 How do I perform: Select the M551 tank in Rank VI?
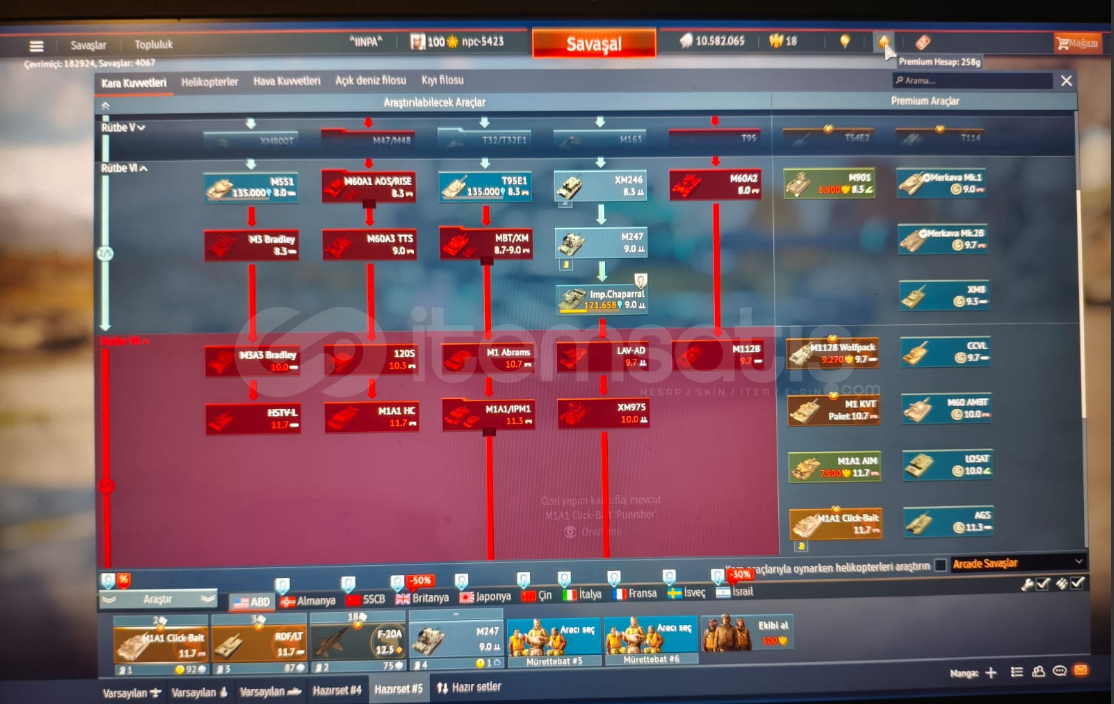[251, 188]
